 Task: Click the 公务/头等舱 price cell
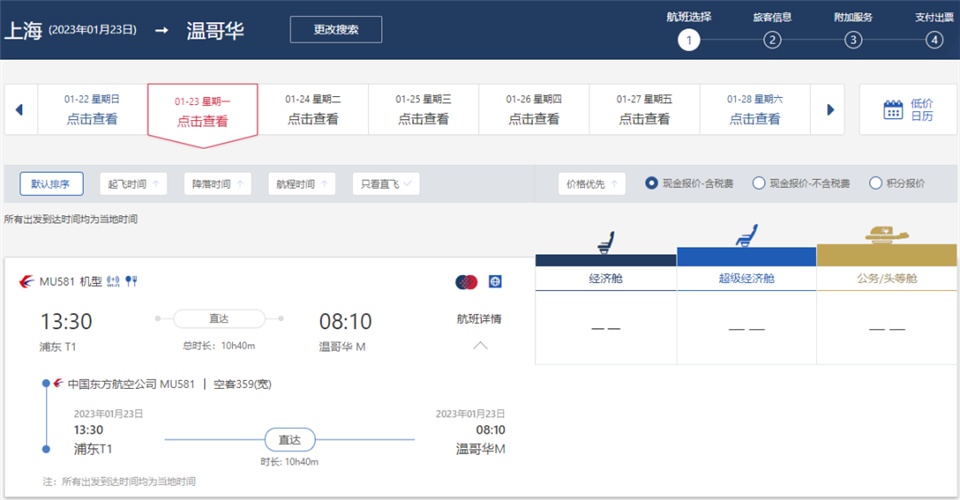click(887, 328)
